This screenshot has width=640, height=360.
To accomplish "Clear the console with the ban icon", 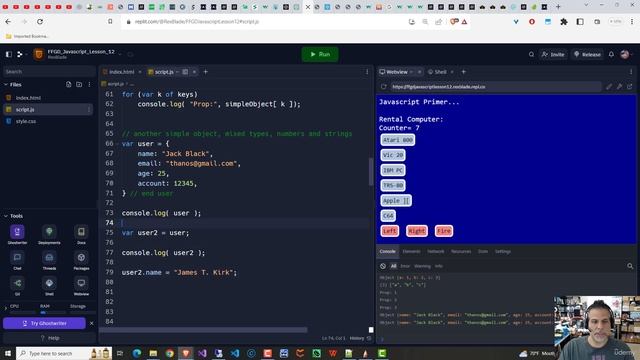I will [x=383, y=266].
